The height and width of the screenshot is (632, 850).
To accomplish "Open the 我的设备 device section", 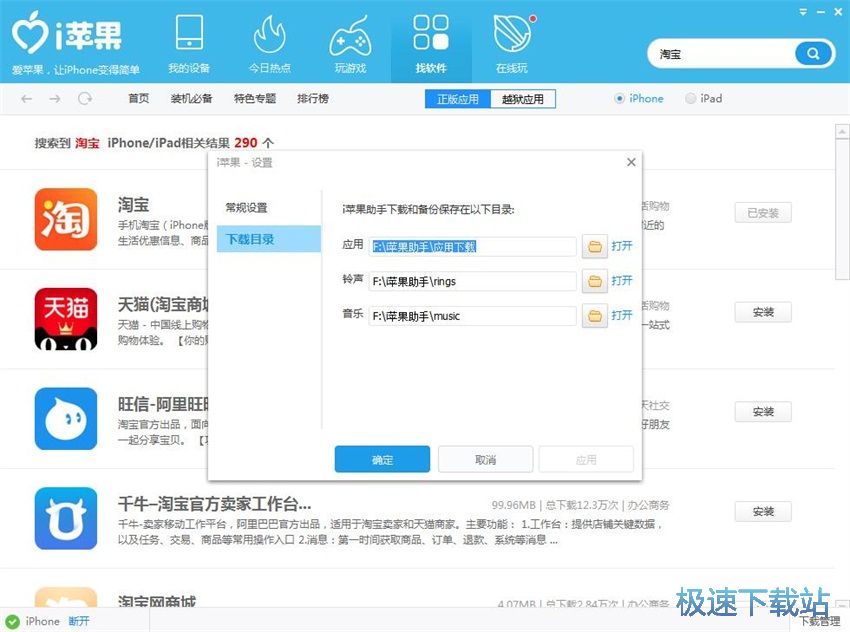I will point(189,44).
